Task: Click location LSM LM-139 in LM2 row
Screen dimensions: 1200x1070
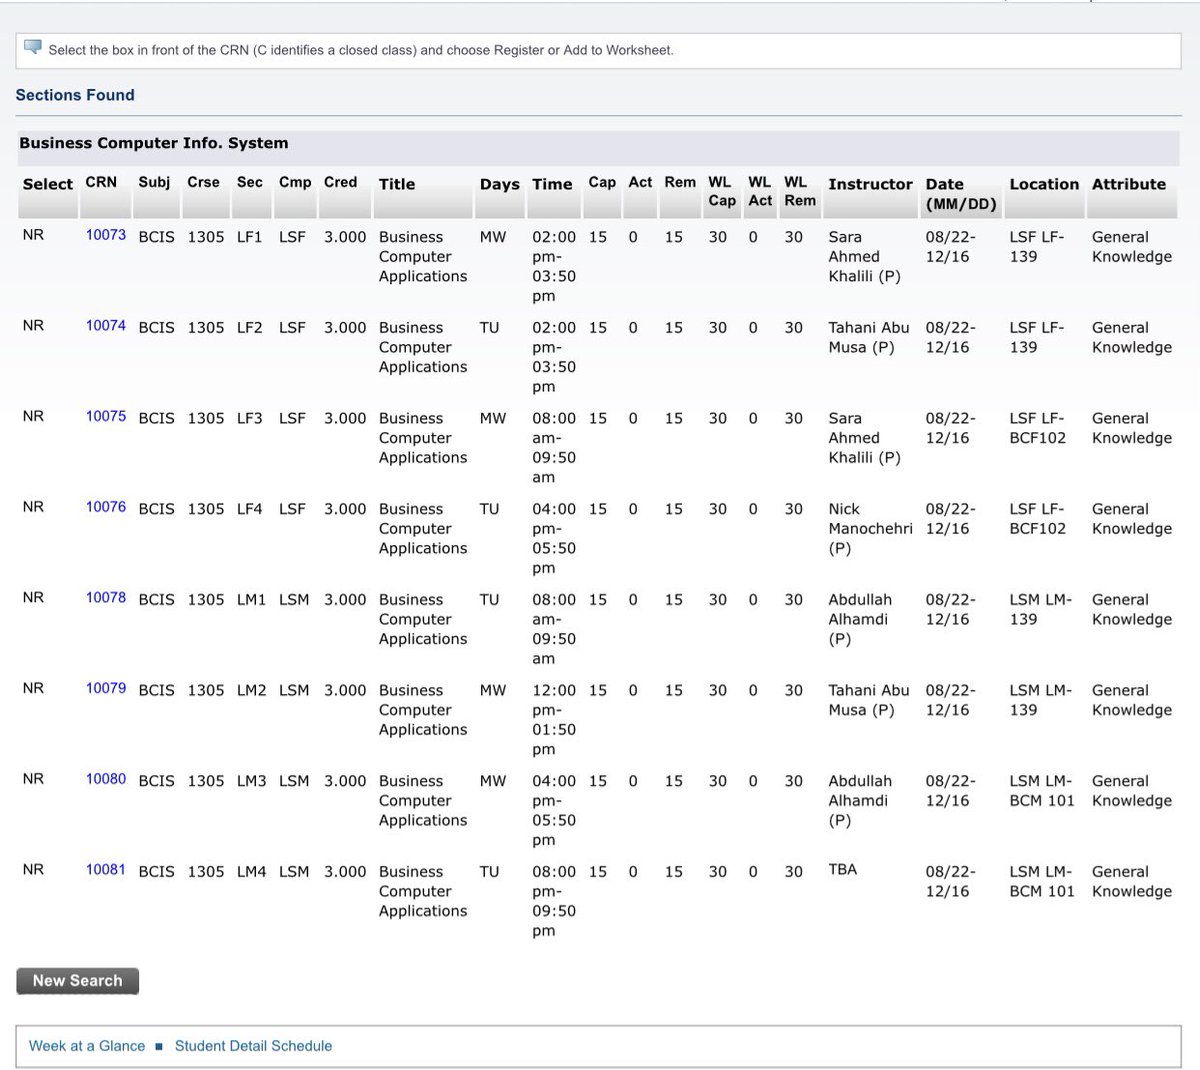Action: click(1040, 700)
